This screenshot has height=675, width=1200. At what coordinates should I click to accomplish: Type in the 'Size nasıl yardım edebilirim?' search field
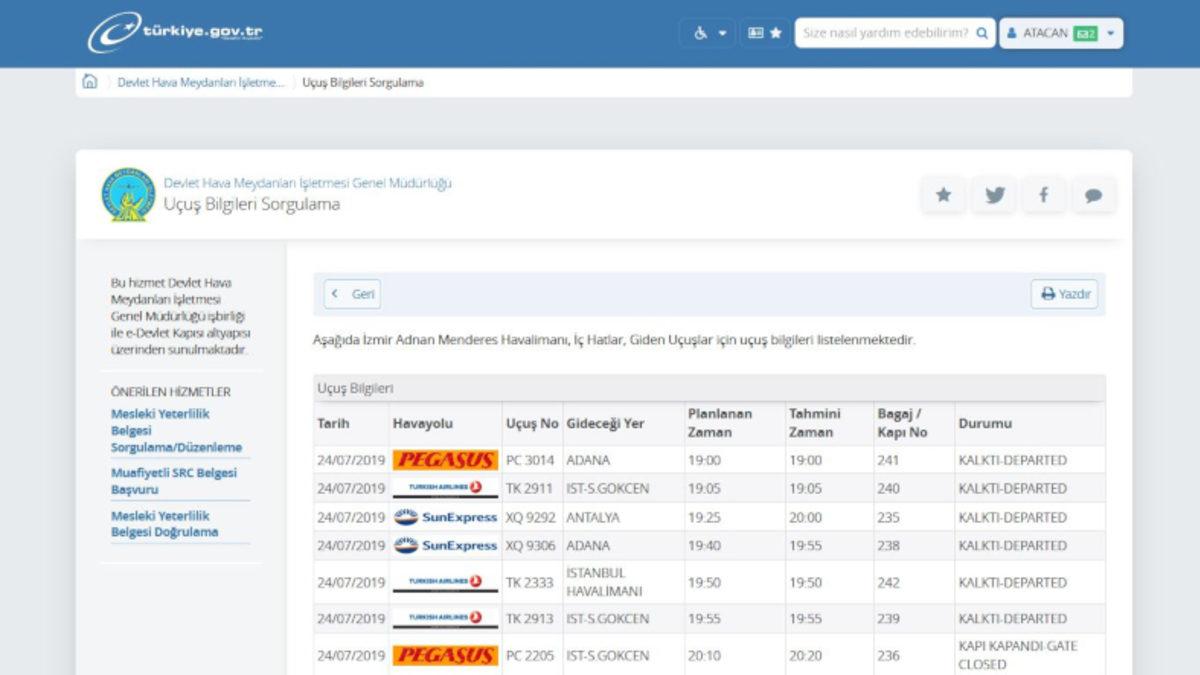tap(885, 33)
